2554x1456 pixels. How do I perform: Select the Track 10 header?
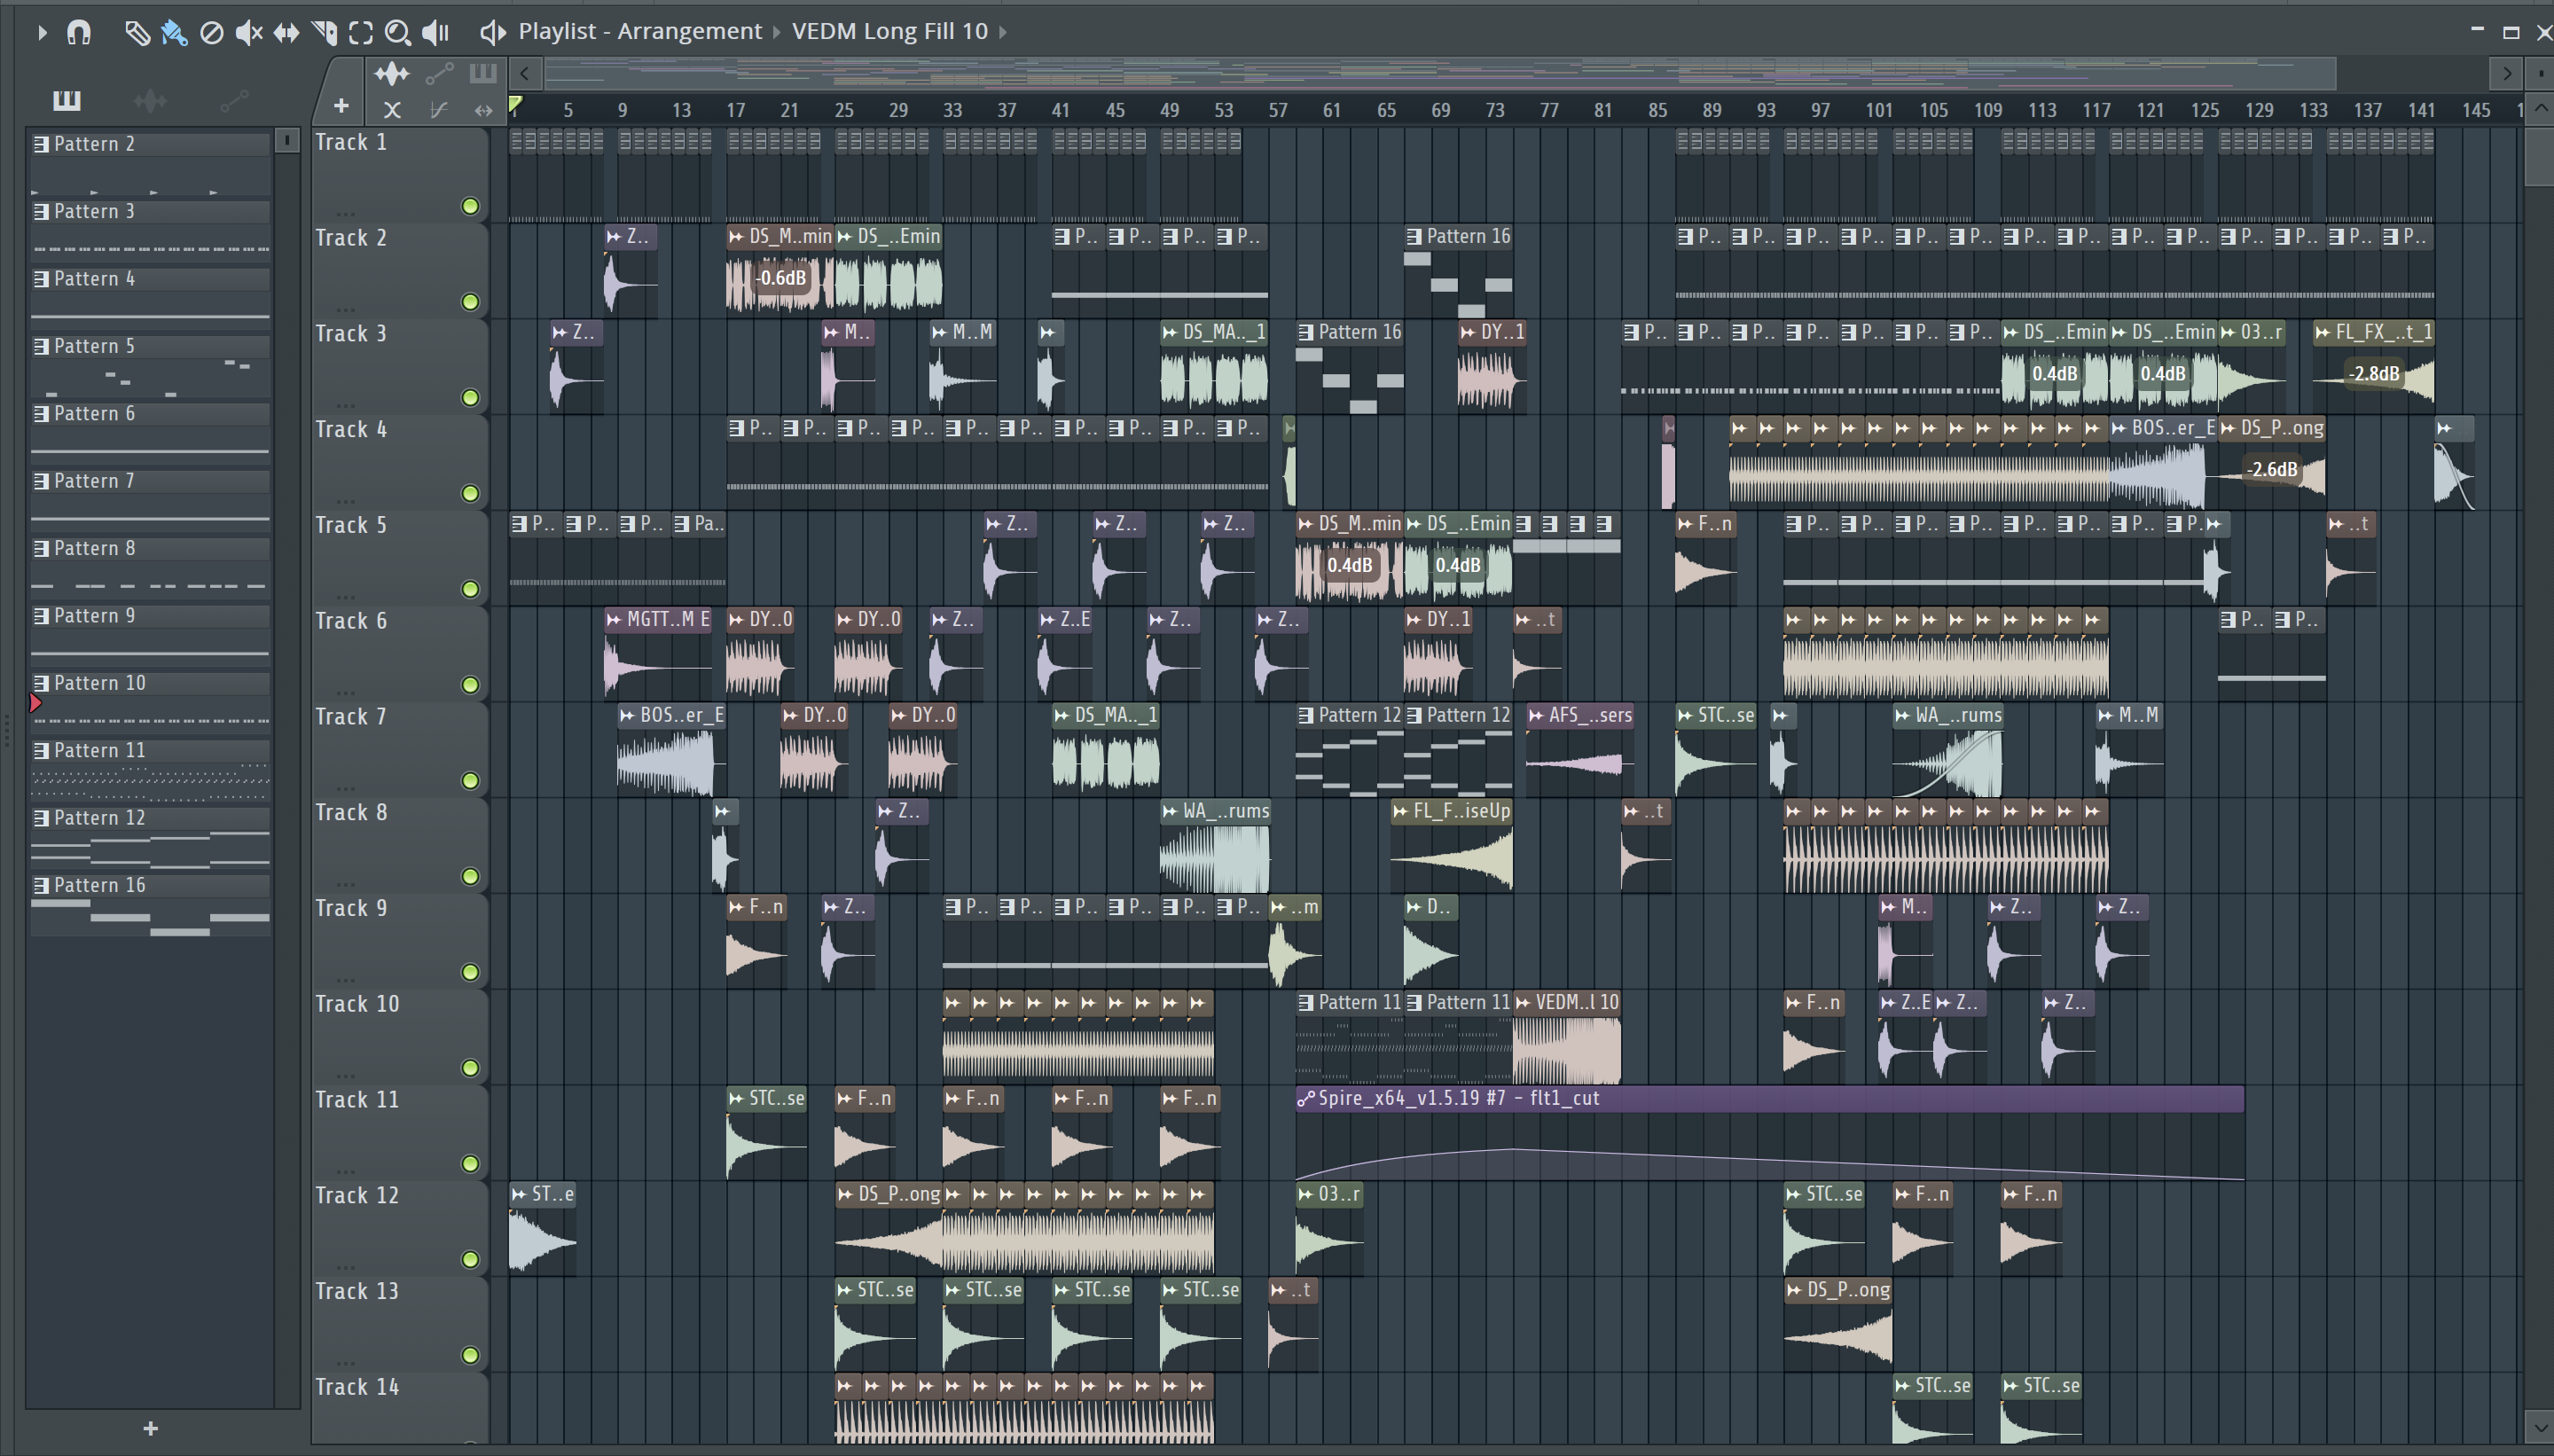click(399, 1036)
